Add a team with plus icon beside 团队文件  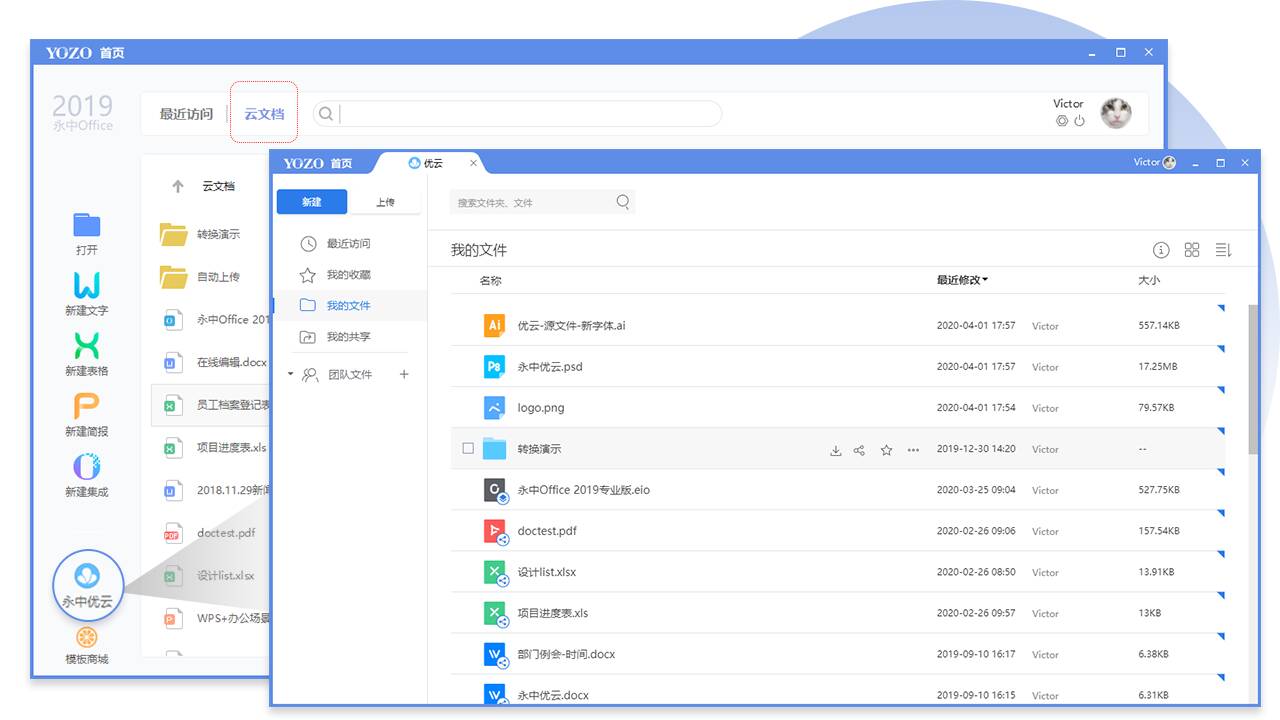[x=404, y=374]
